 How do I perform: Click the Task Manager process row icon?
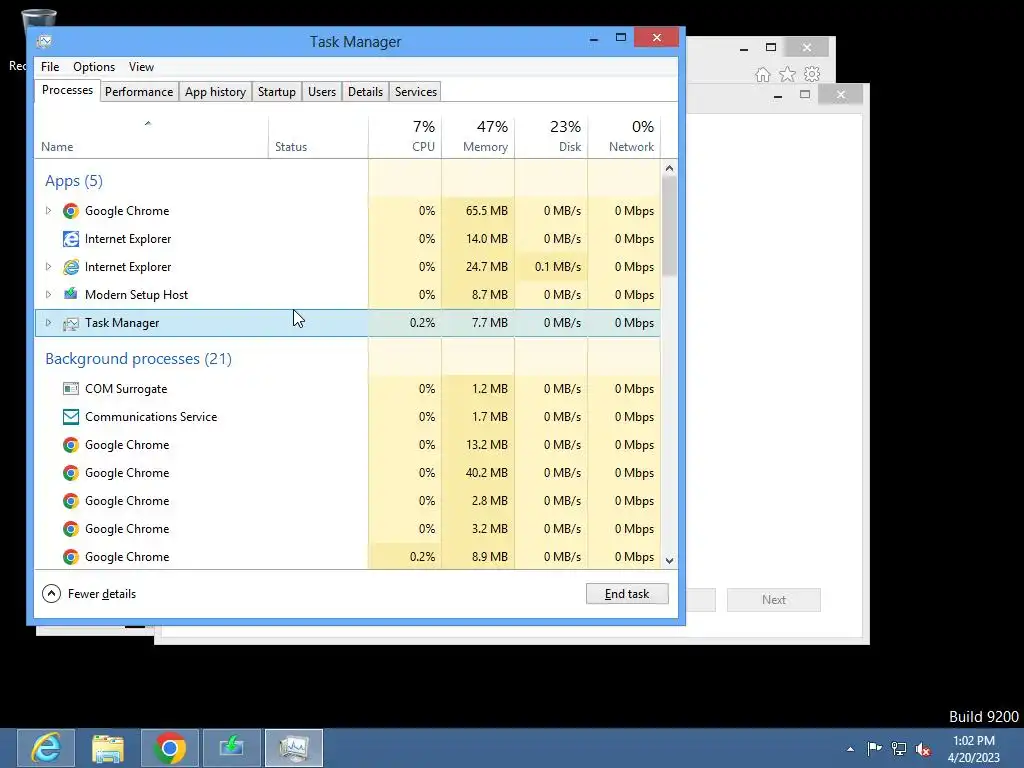pyautogui.click(x=71, y=323)
